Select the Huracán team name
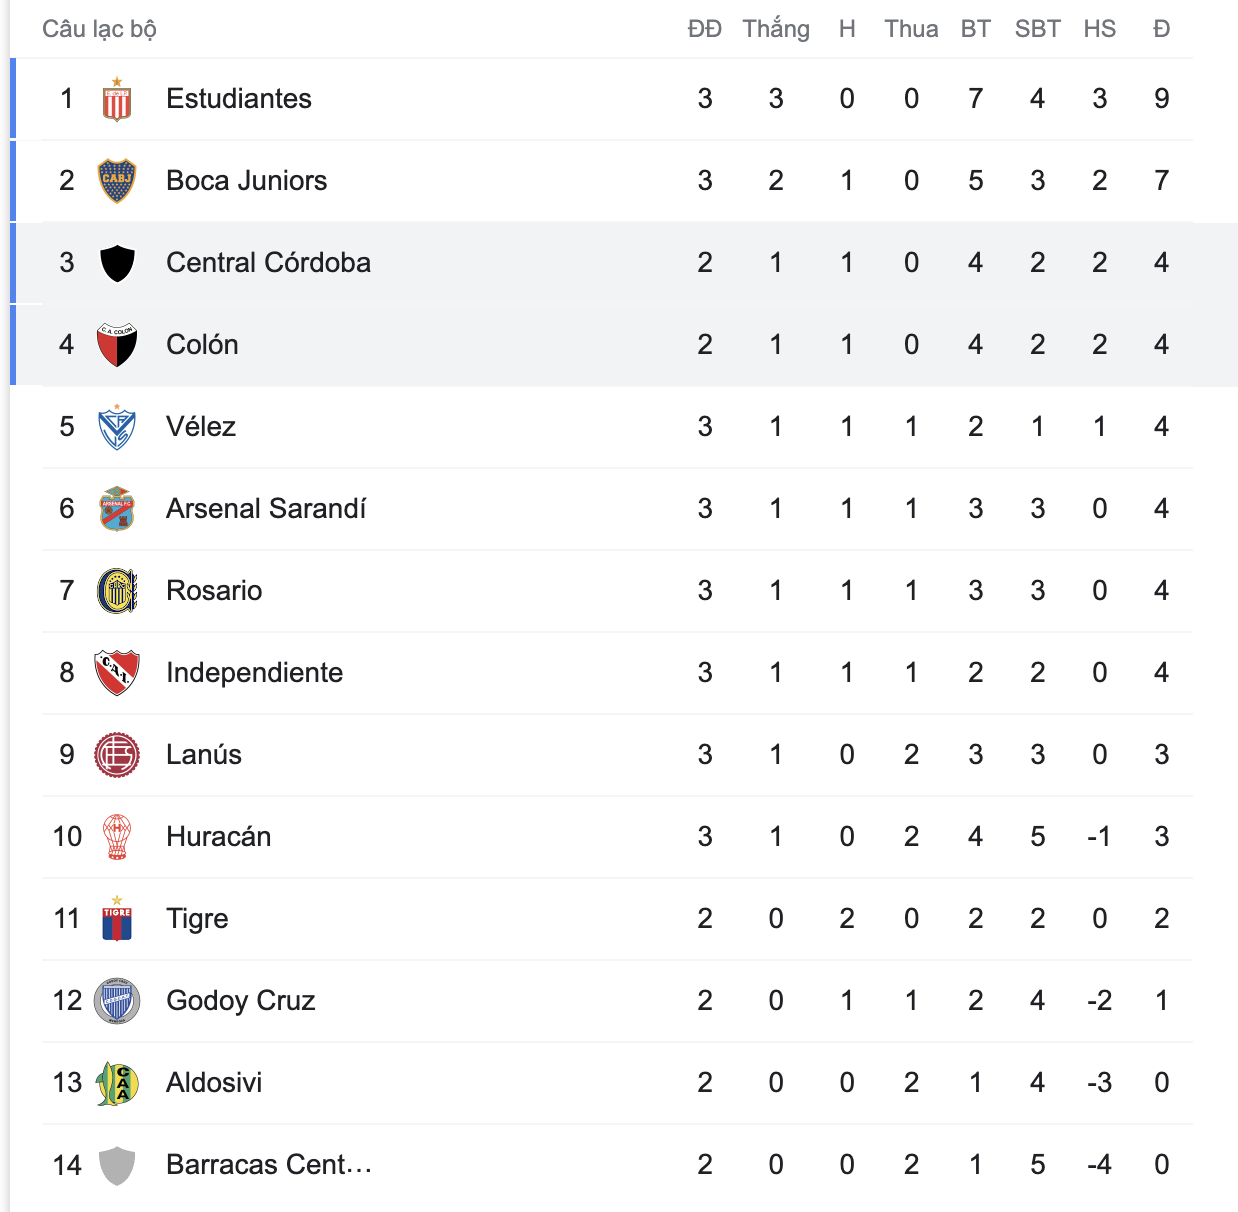The image size is (1238, 1212). click(218, 837)
